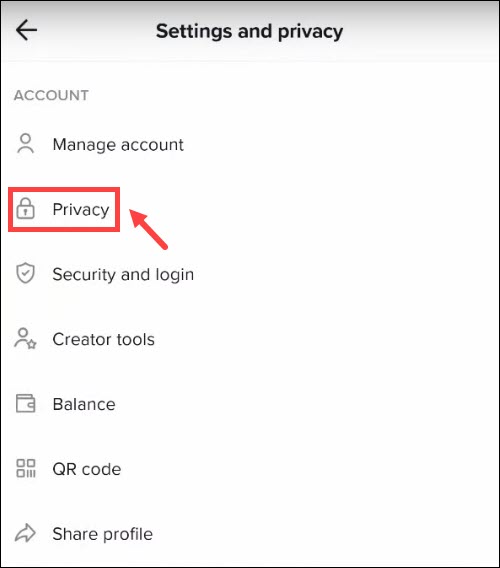Select the Share profile text label
This screenshot has width=500, height=568.
(103, 534)
